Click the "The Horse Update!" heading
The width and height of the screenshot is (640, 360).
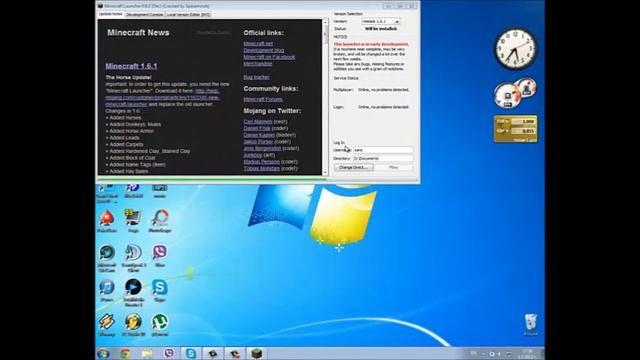point(128,78)
